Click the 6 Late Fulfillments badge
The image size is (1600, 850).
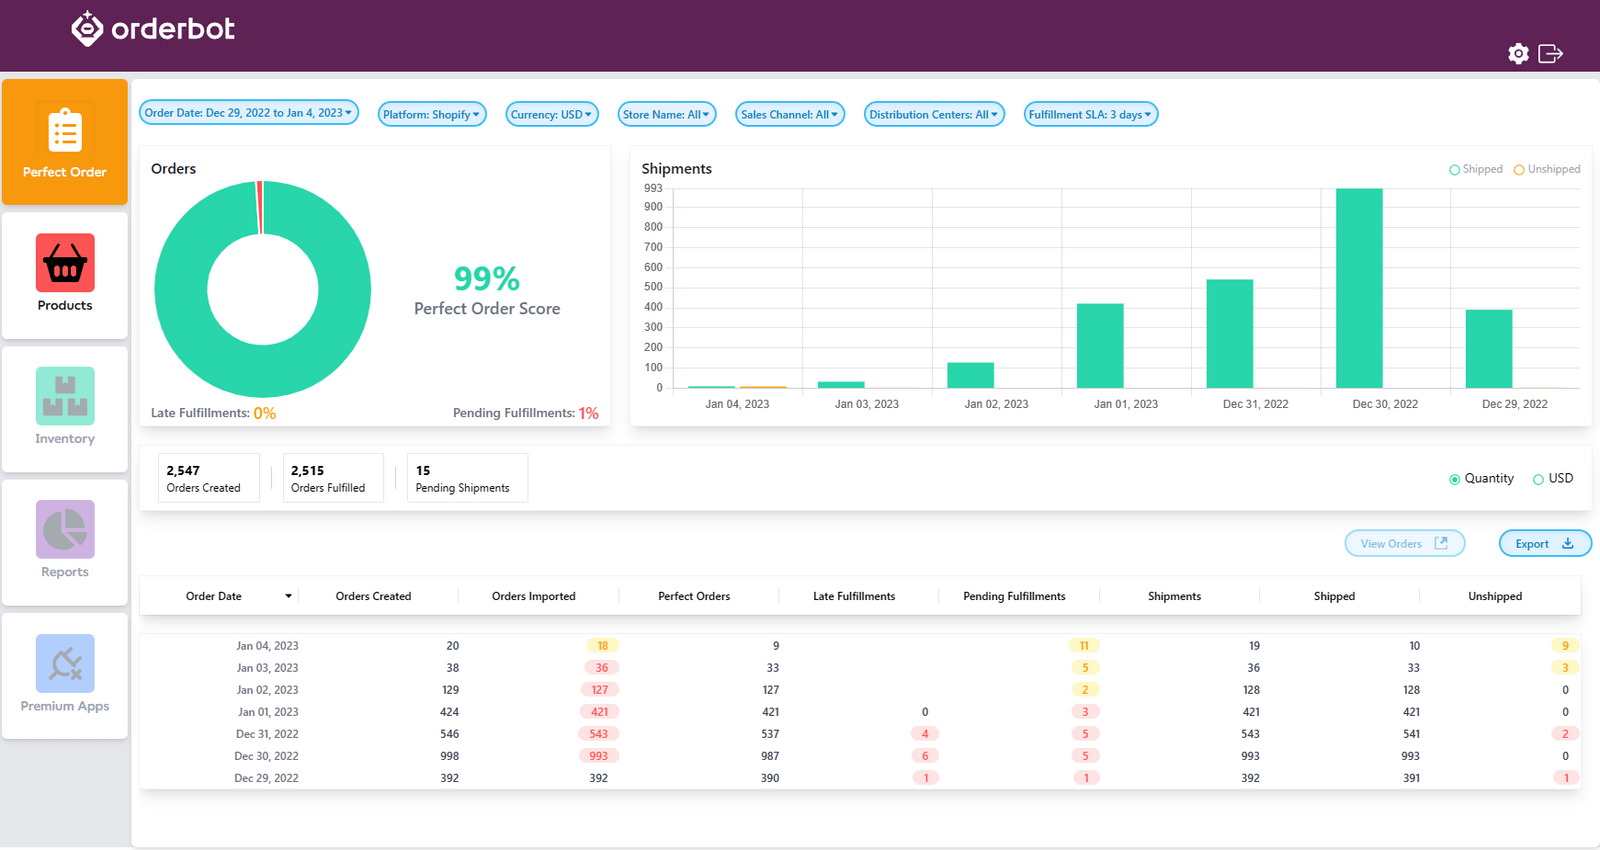(925, 756)
